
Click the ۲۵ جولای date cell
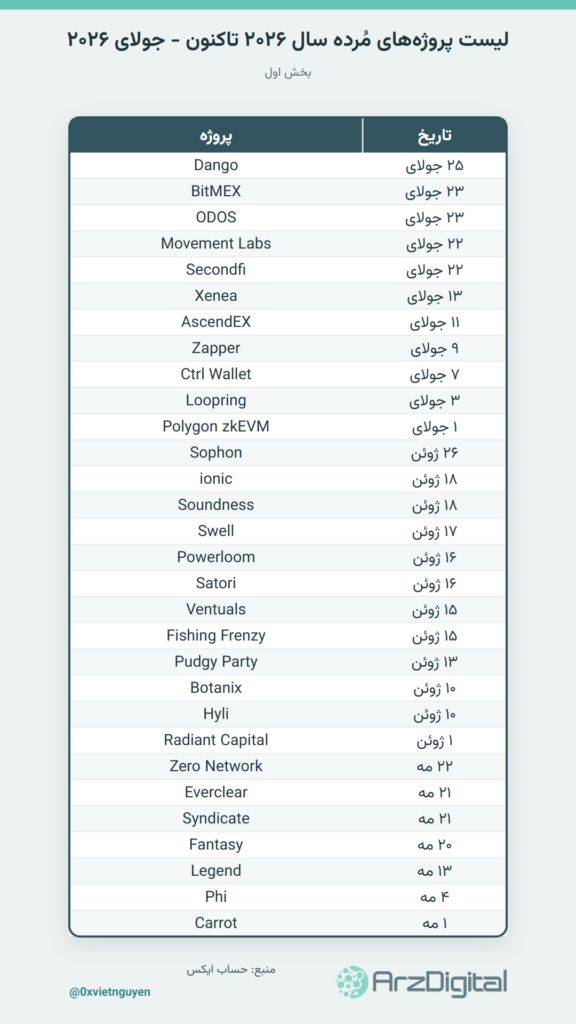[435, 166]
